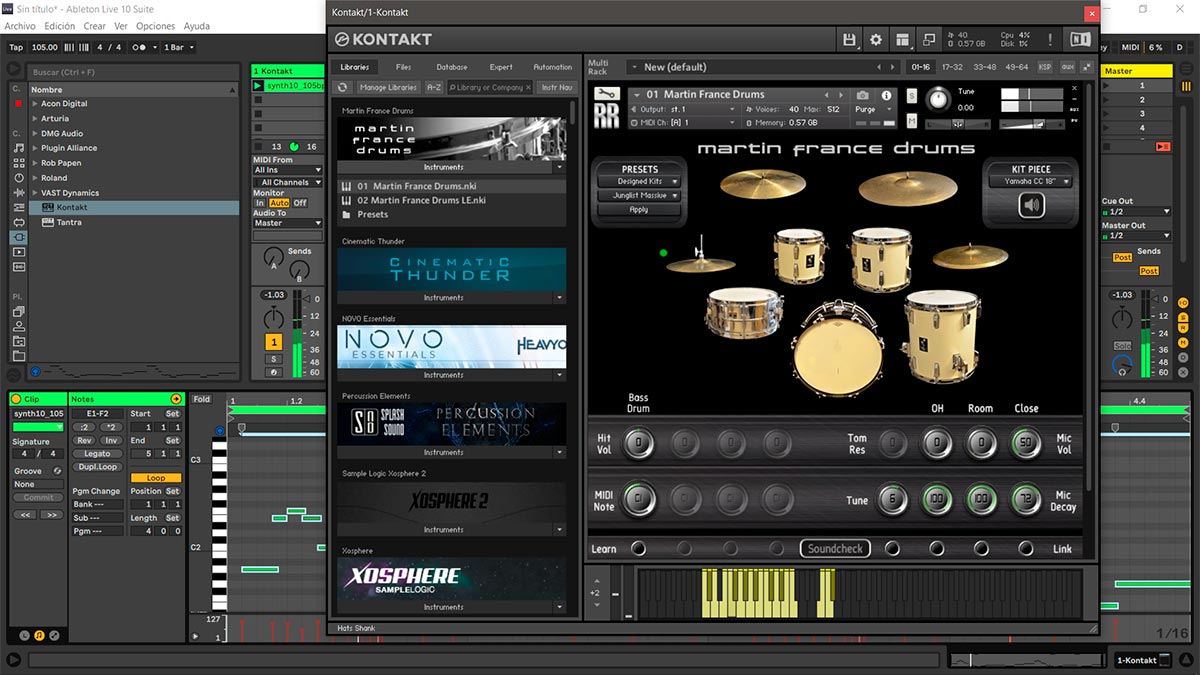
Task: Expand the Plugin Alliance folder
Action: coord(36,148)
